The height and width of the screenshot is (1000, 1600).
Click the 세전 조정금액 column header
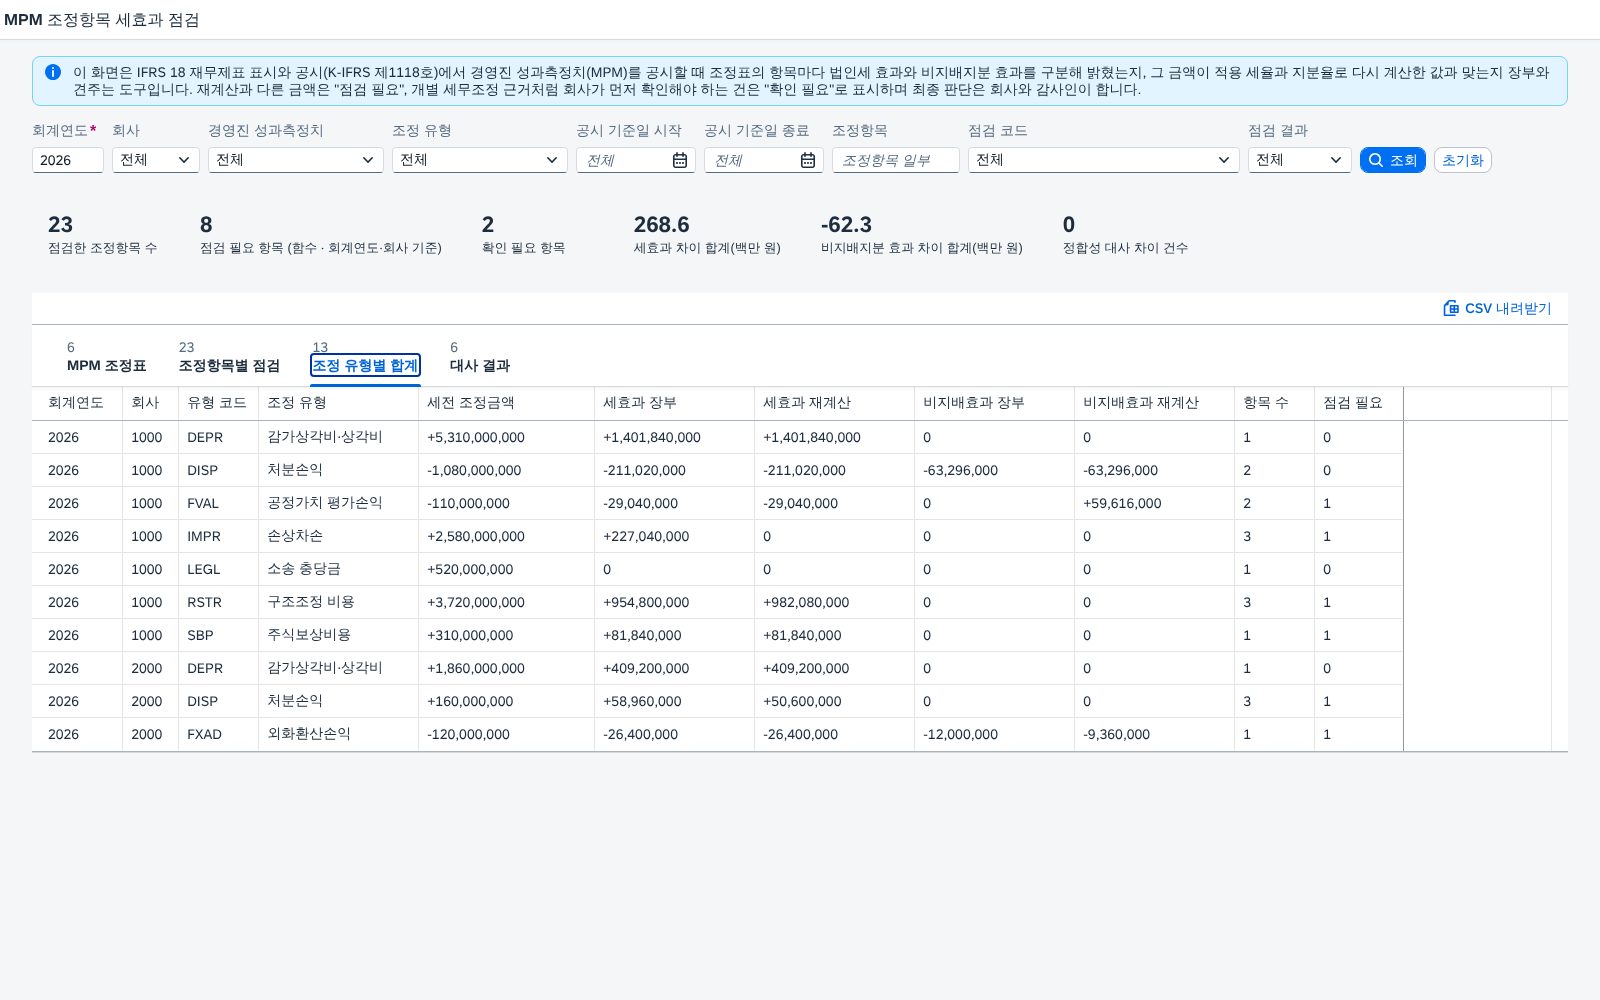click(x=506, y=403)
